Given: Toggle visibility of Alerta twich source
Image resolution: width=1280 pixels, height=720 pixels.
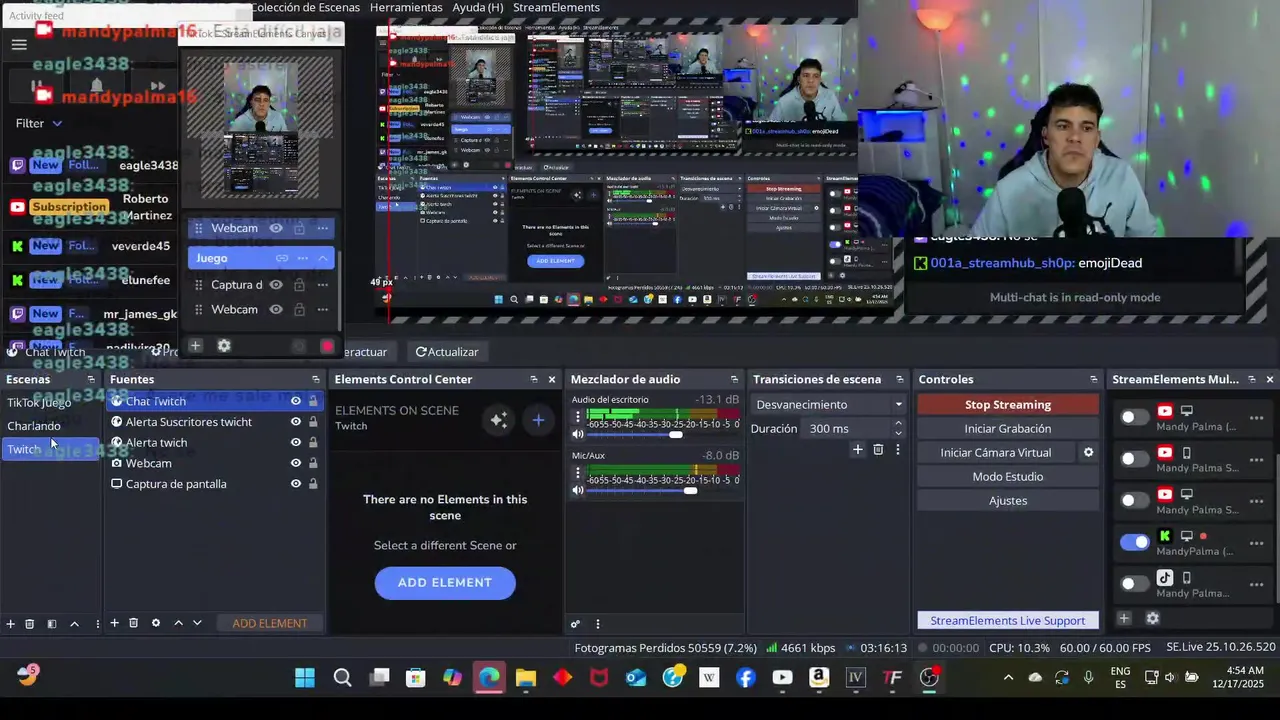Looking at the screenshot, I should click(296, 442).
